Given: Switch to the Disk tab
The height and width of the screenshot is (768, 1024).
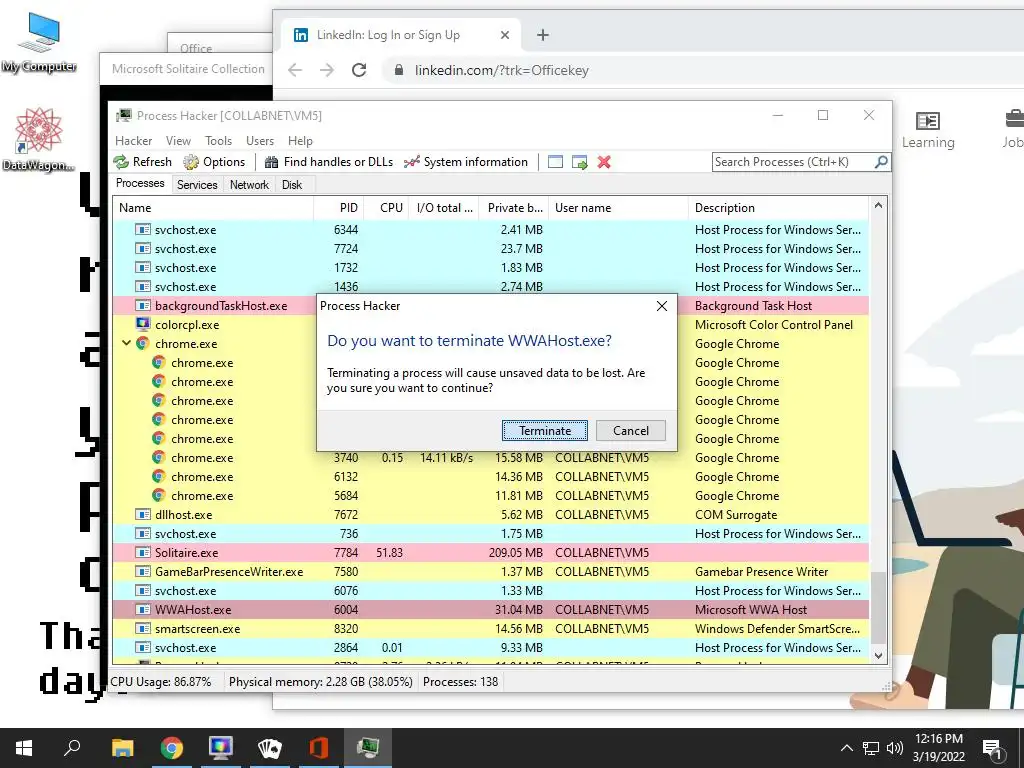Looking at the screenshot, I should pyautogui.click(x=292, y=185).
